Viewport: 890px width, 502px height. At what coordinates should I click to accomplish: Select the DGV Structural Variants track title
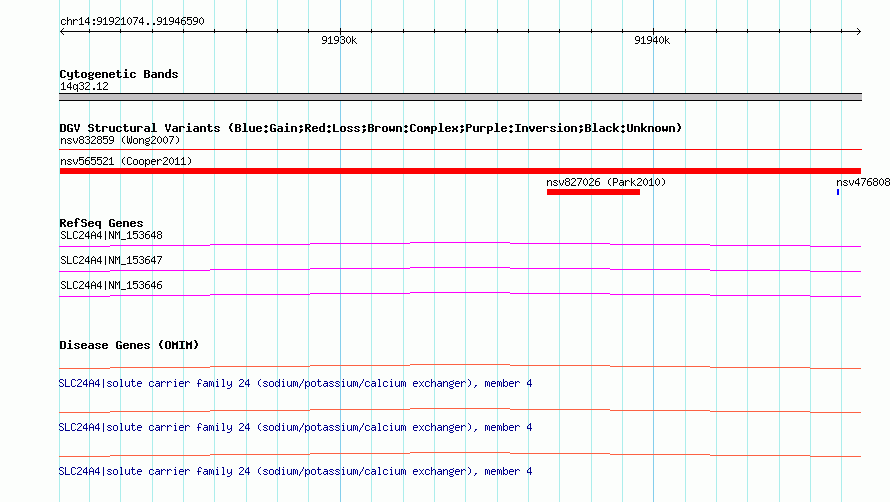[x=371, y=128]
